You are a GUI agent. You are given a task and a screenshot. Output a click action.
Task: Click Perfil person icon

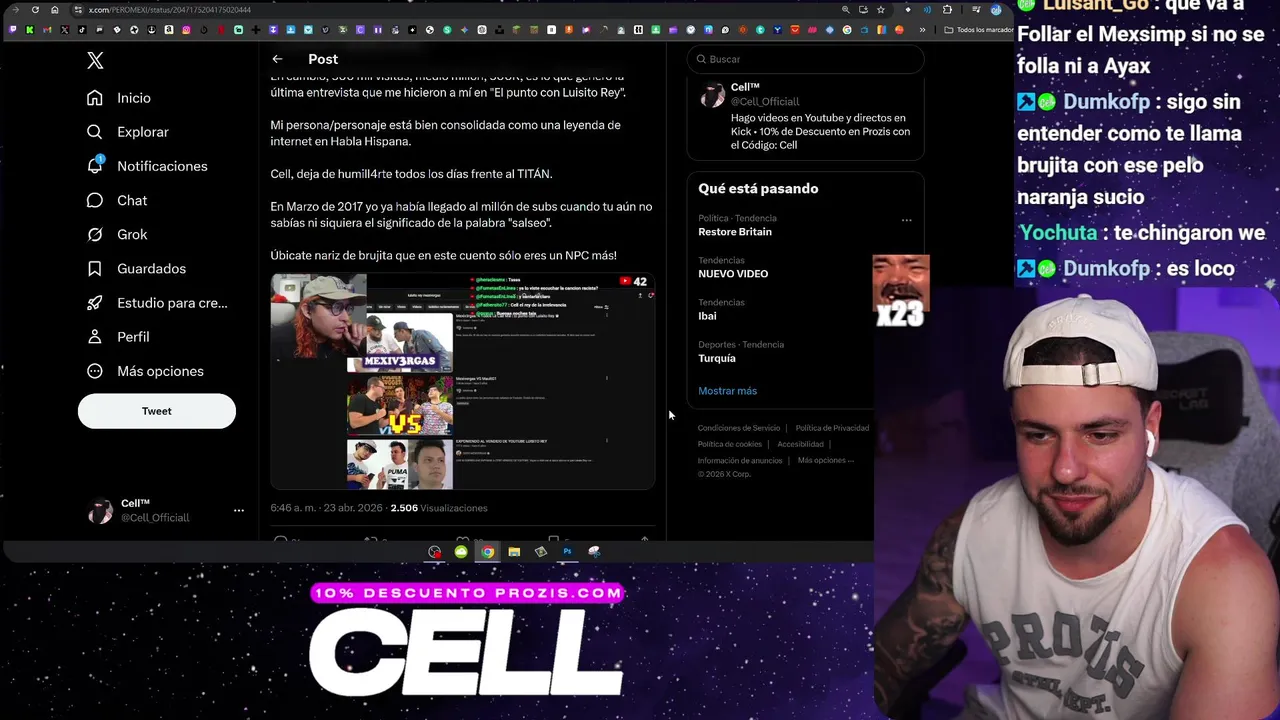coord(94,337)
